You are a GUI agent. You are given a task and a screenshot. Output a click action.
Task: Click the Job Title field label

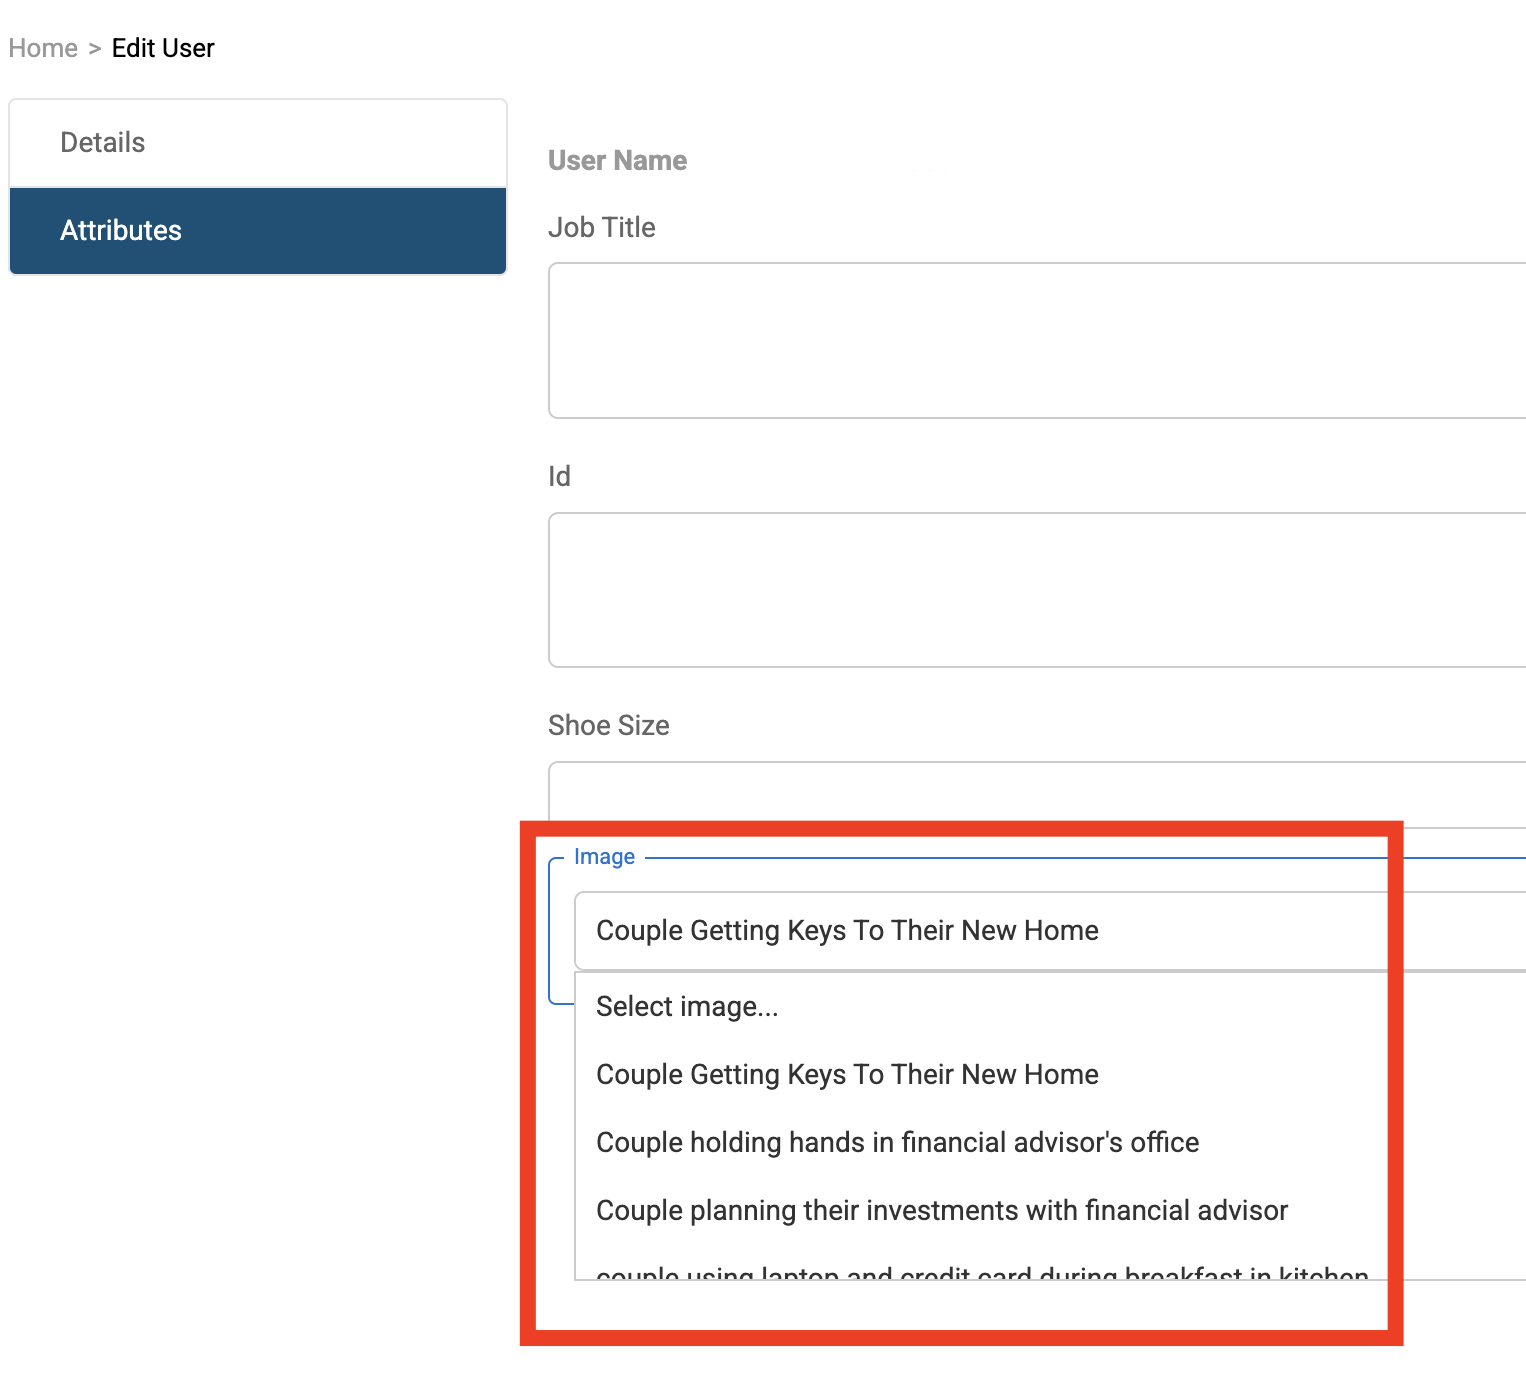click(x=602, y=227)
